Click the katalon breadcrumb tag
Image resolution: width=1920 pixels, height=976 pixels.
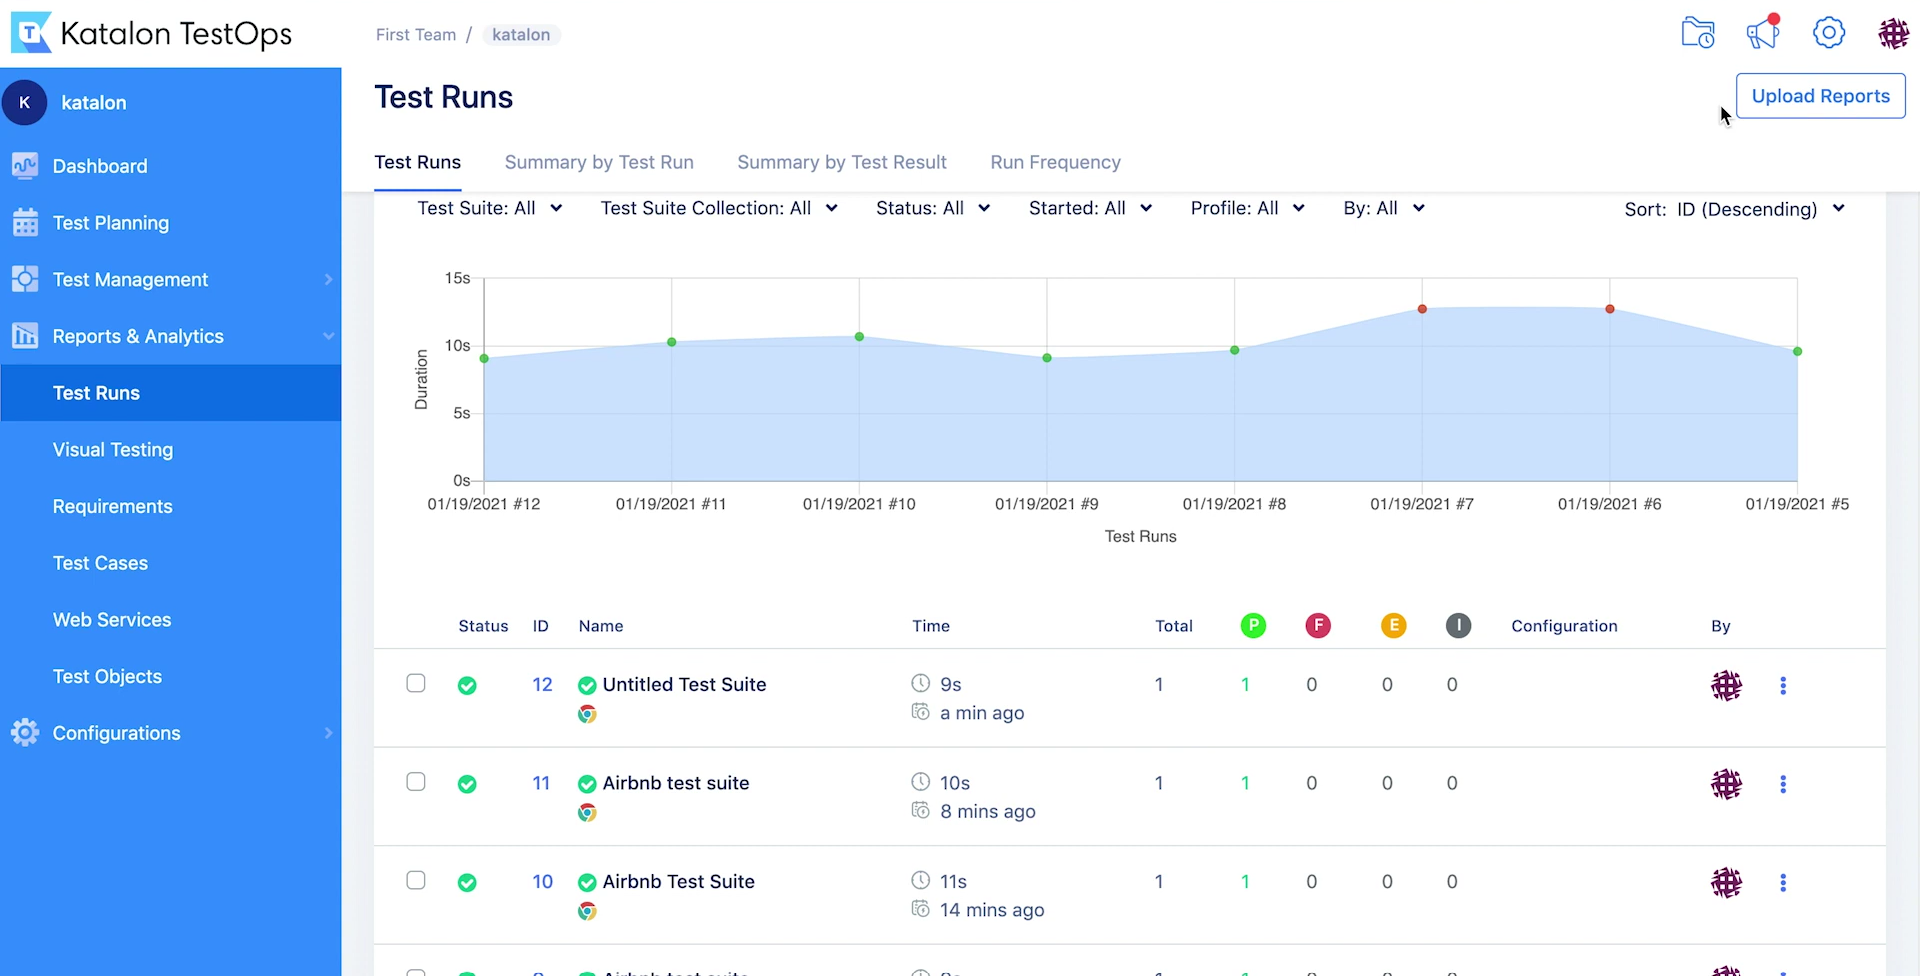[521, 35]
